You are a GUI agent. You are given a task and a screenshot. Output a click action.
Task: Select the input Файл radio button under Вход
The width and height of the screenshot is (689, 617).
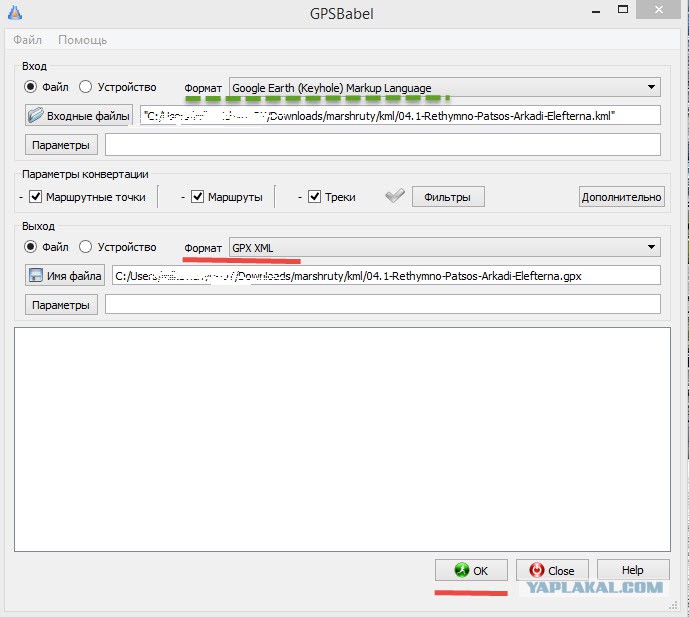[30, 87]
